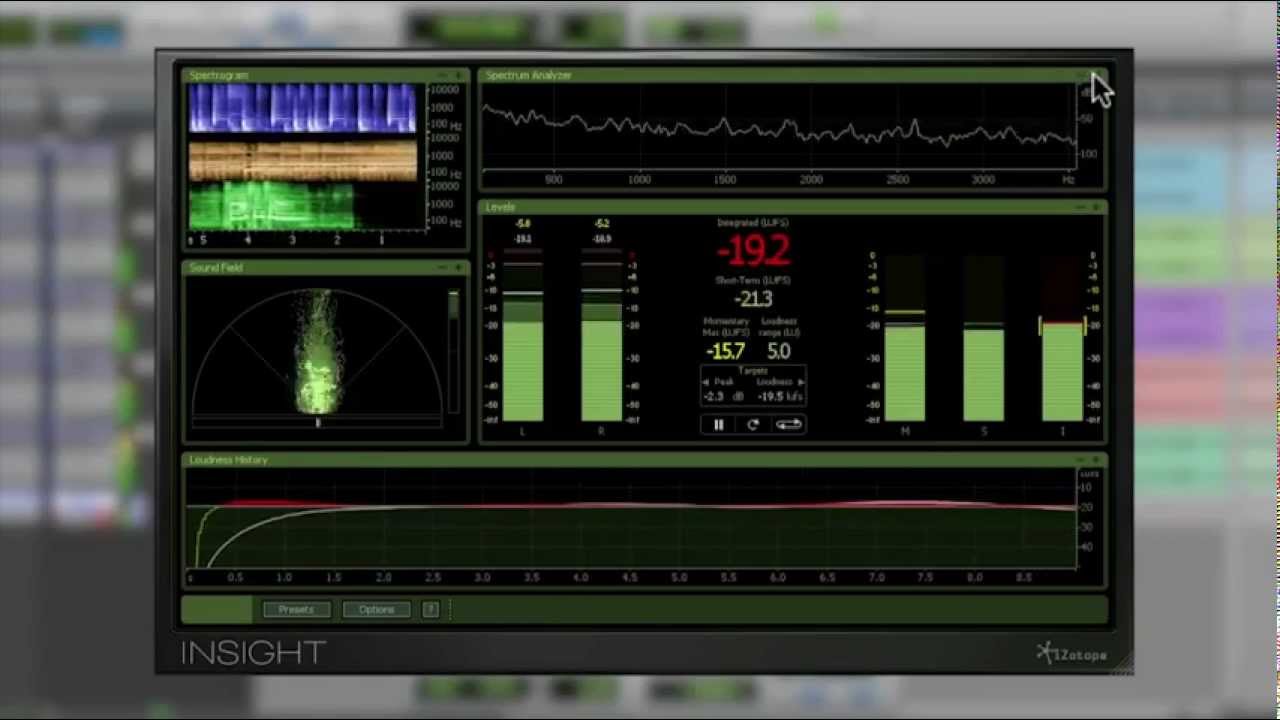This screenshot has height=720, width=1280.
Task: Click the plus icon in Loudness History header
Action: (1096, 460)
